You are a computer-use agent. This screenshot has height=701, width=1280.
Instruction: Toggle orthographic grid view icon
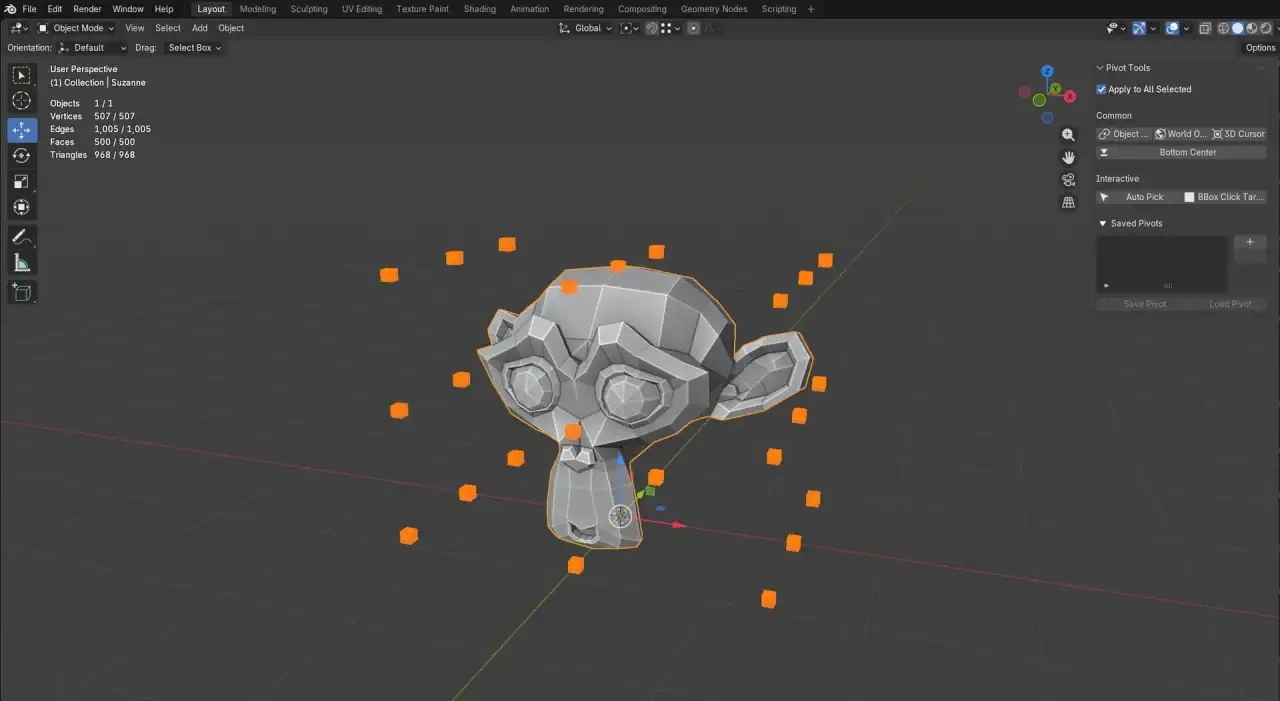click(1068, 203)
